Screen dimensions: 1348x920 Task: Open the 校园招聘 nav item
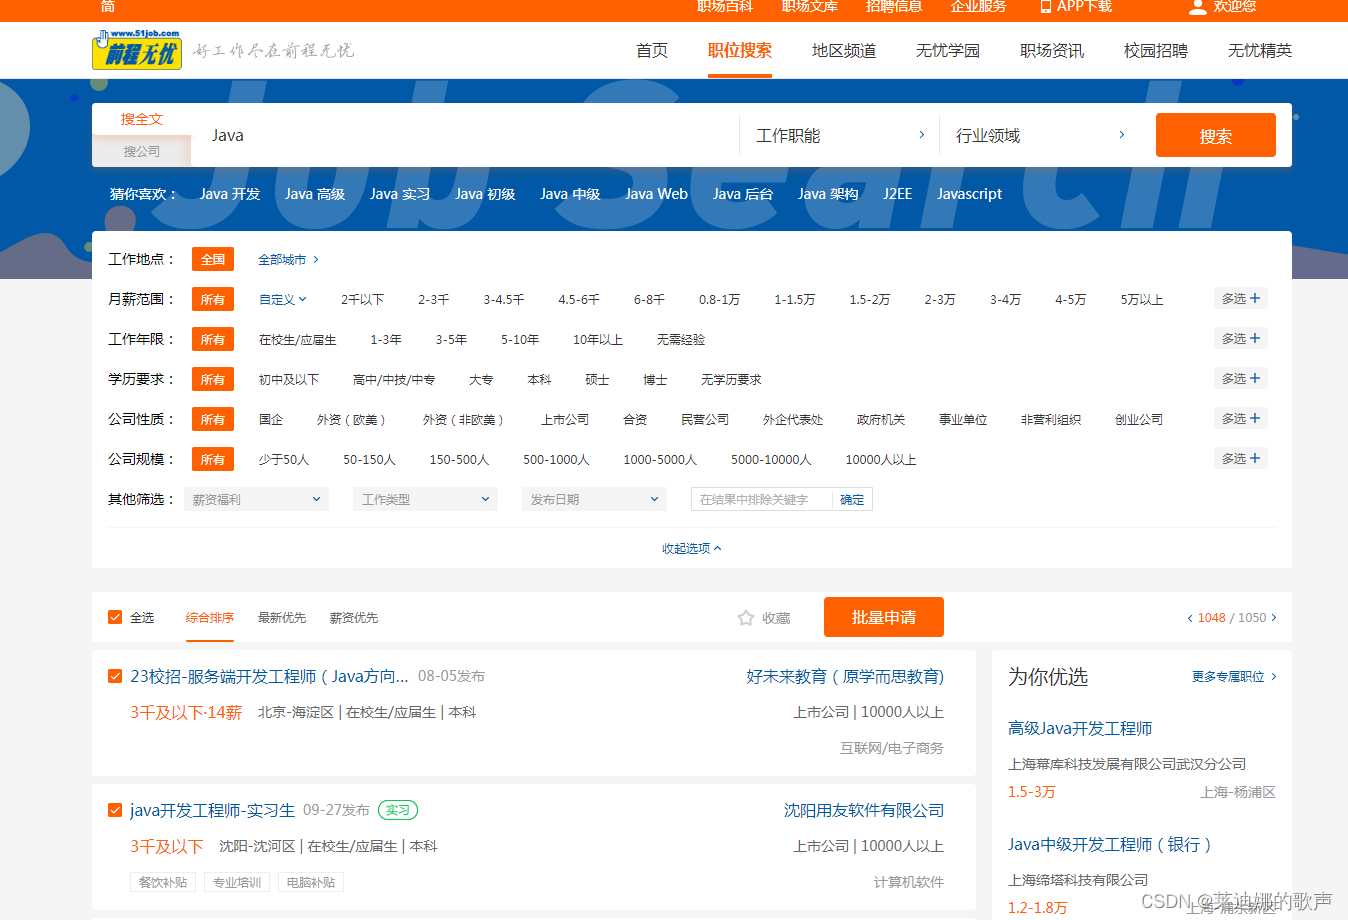pyautogui.click(x=1156, y=50)
